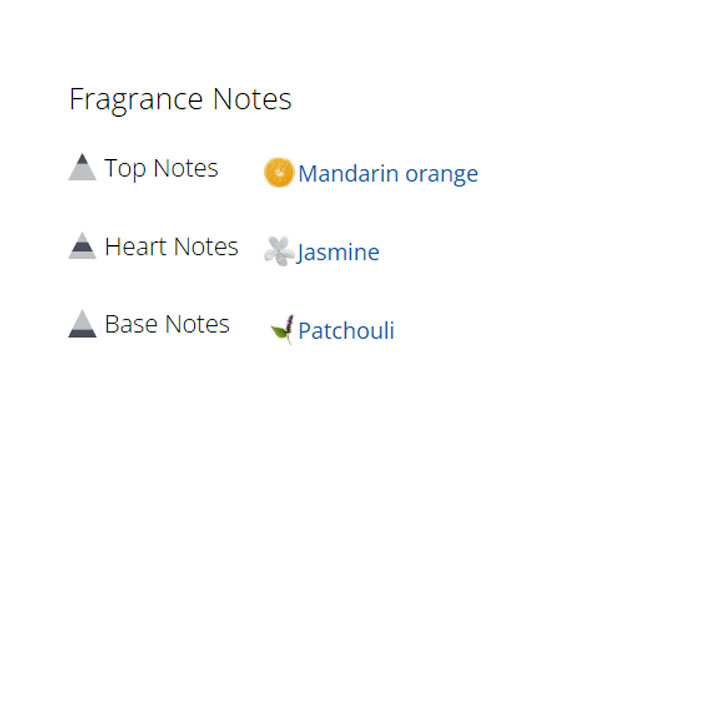Click the patchouli leaf sprig icon
The image size is (720, 720).
click(x=283, y=329)
